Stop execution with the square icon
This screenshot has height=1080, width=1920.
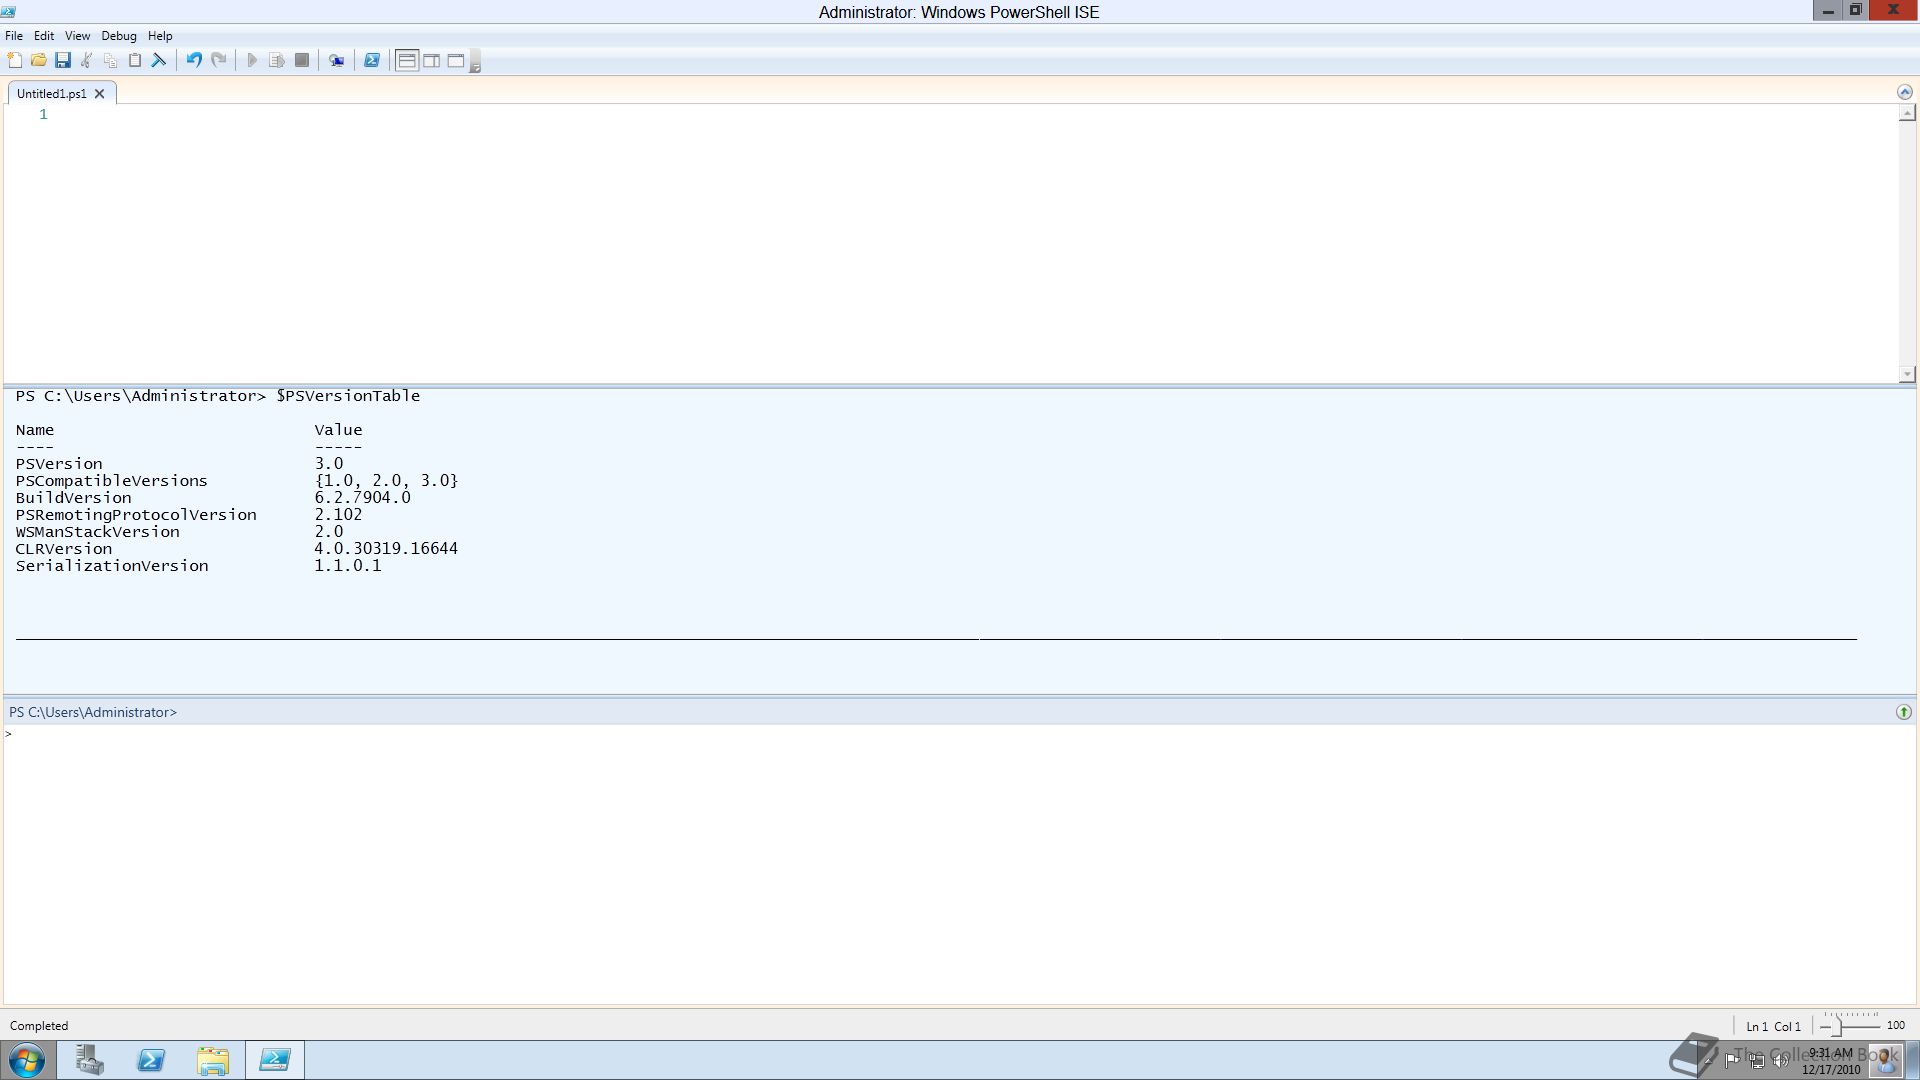tap(302, 61)
